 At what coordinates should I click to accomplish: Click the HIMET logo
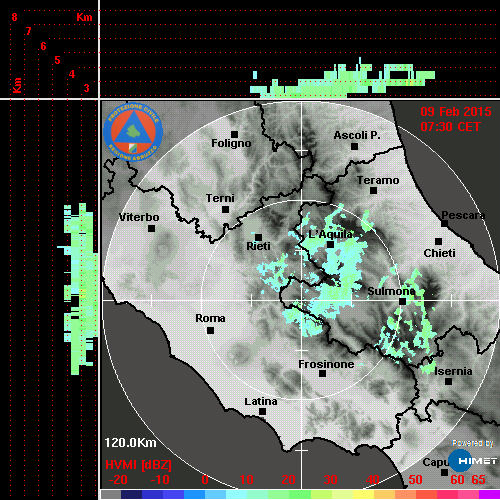(472, 460)
